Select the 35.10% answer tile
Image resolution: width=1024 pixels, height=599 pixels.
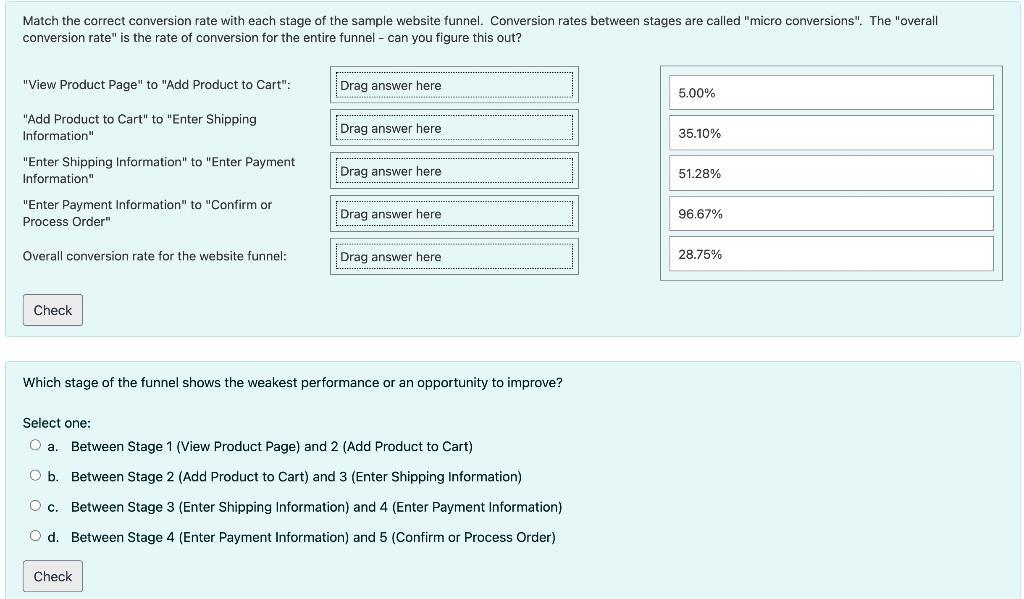tap(831, 132)
